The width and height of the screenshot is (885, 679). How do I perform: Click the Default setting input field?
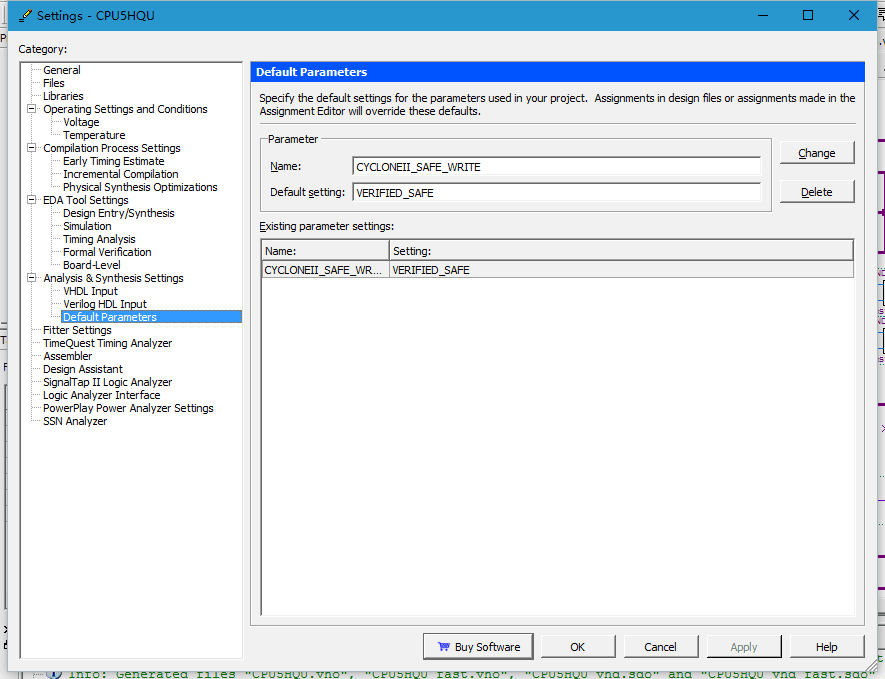tap(556, 192)
